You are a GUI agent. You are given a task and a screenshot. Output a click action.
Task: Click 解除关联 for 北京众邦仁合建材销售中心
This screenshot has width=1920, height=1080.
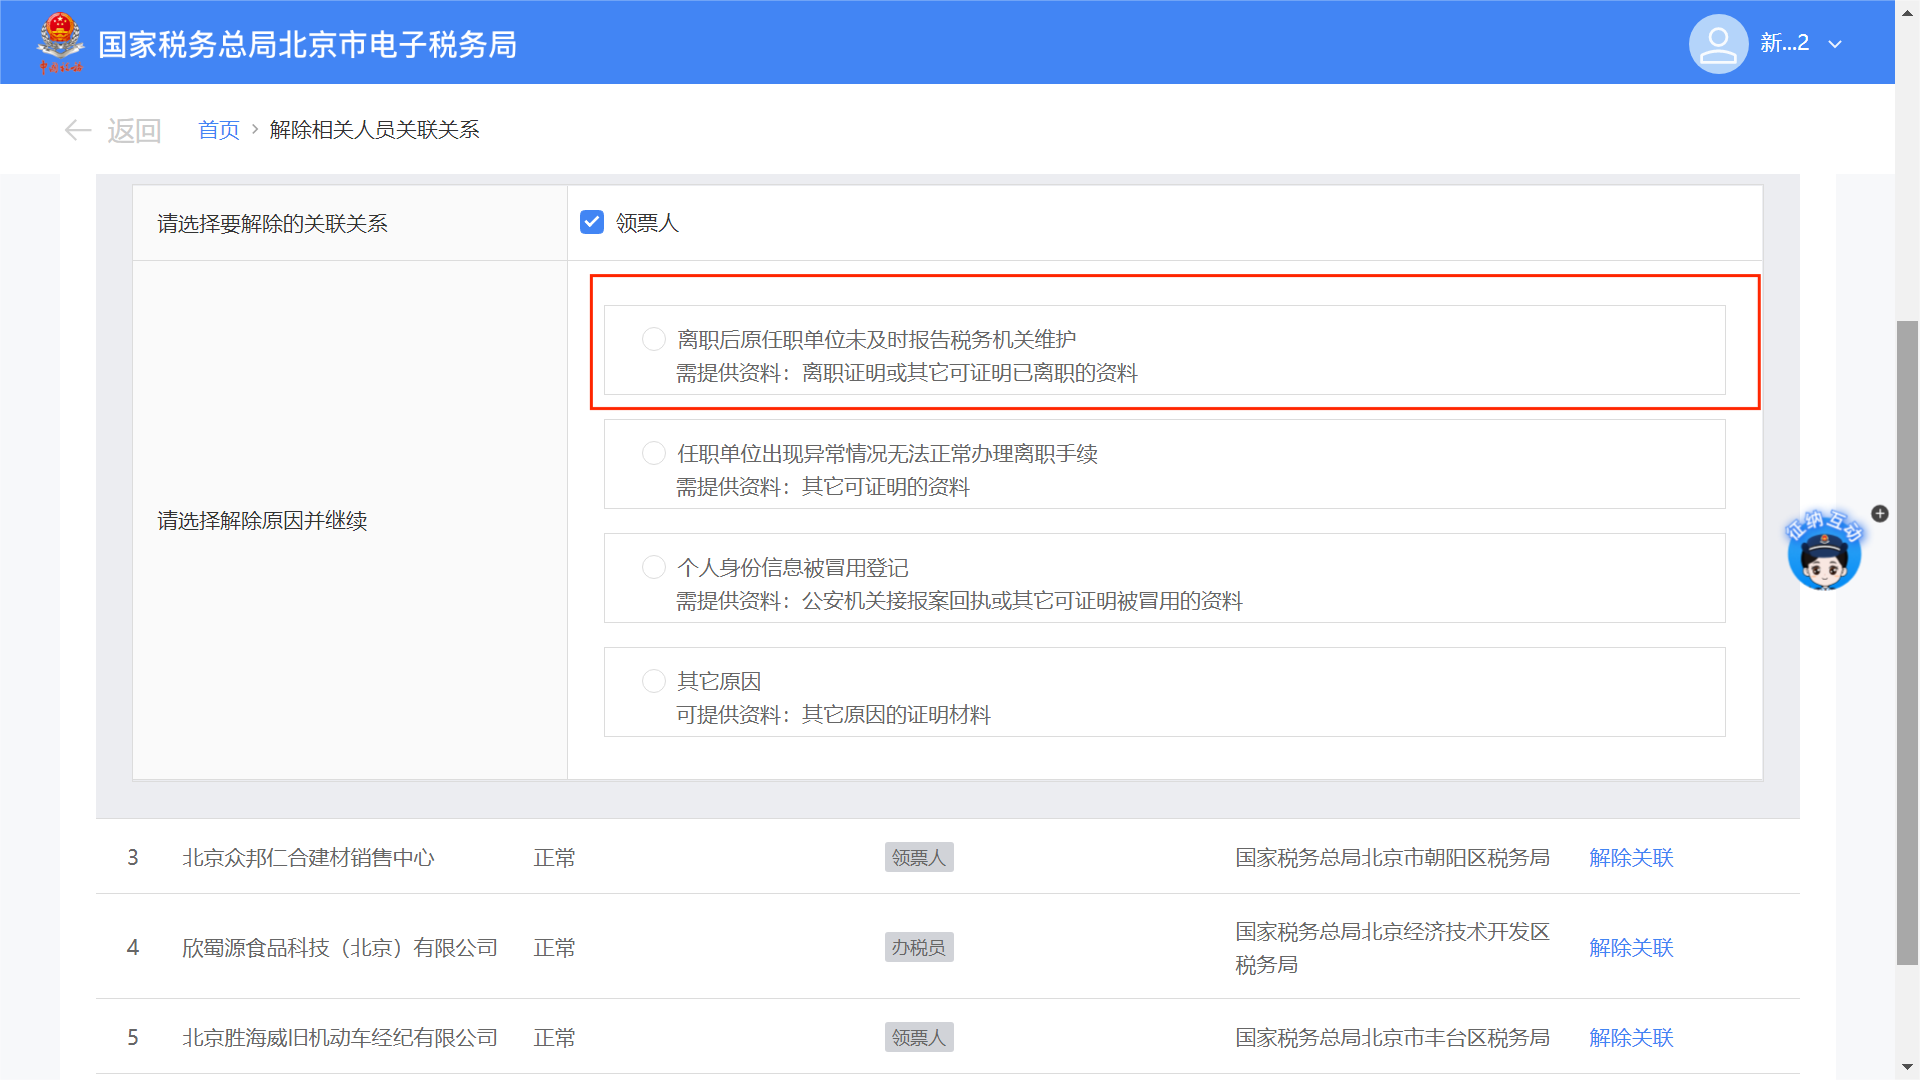1631,857
